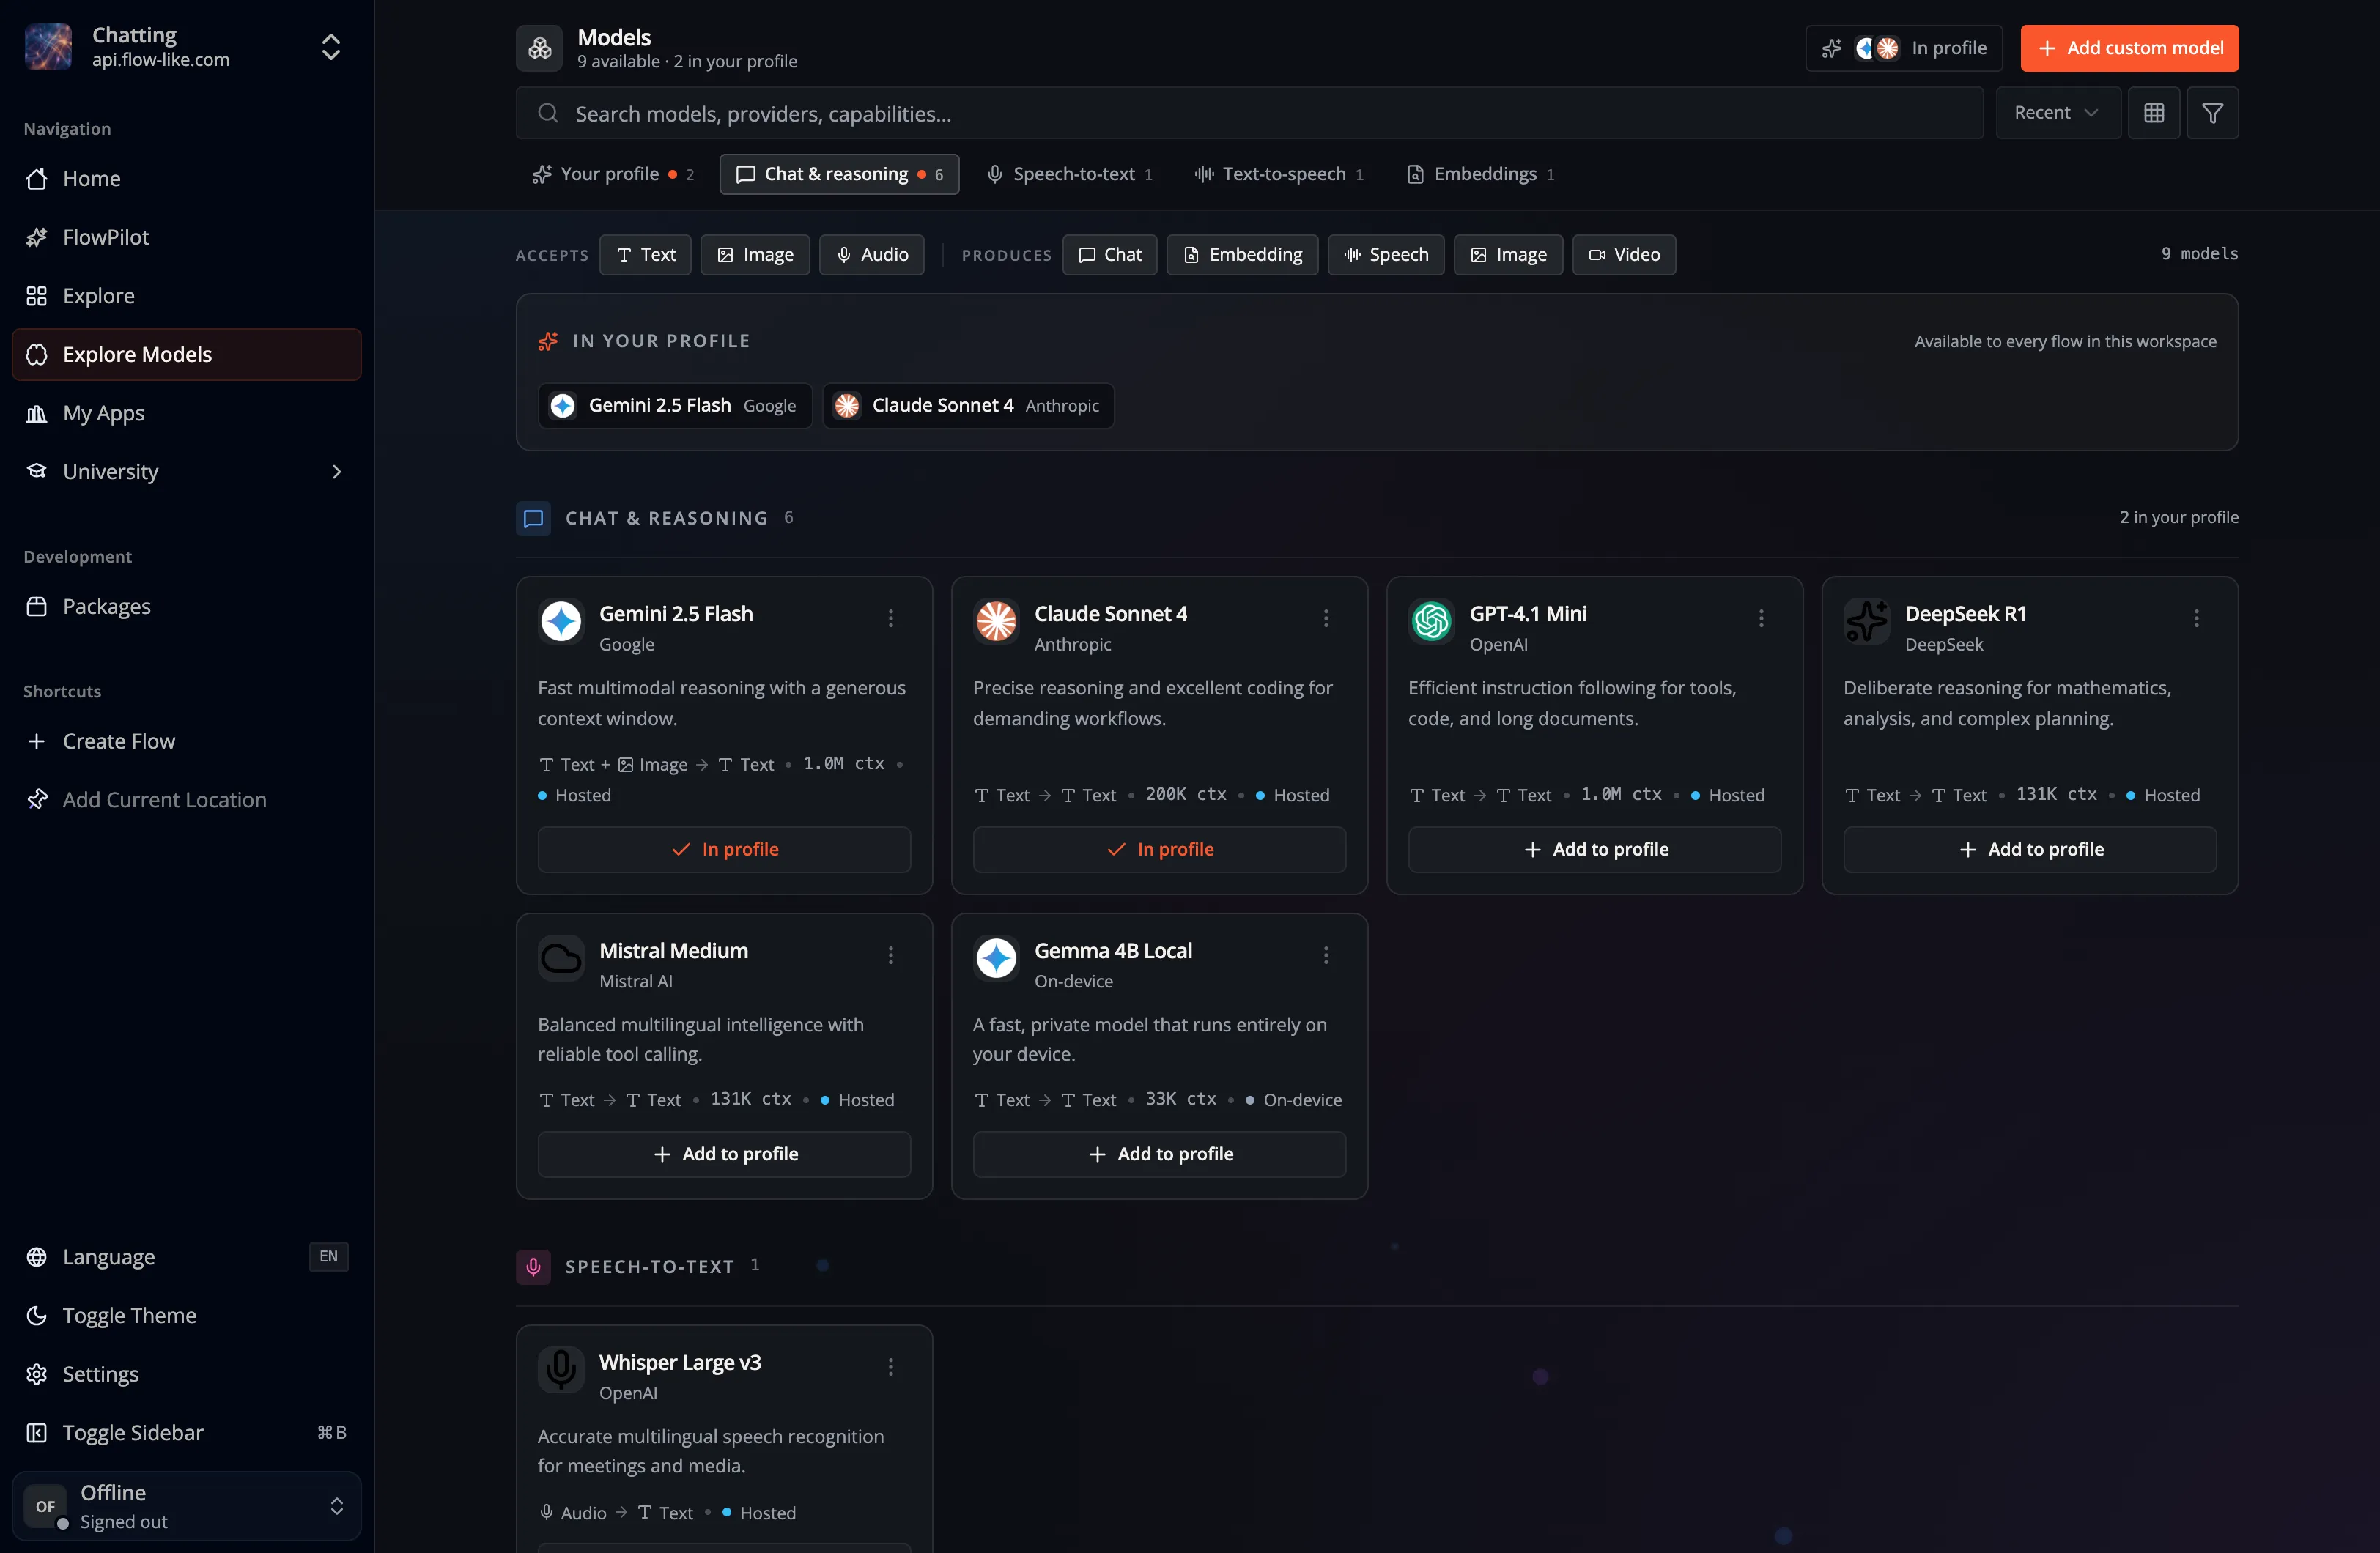Open the DeepSeek R1 card options menu
Viewport: 2380px width, 1553px height.
click(2196, 618)
